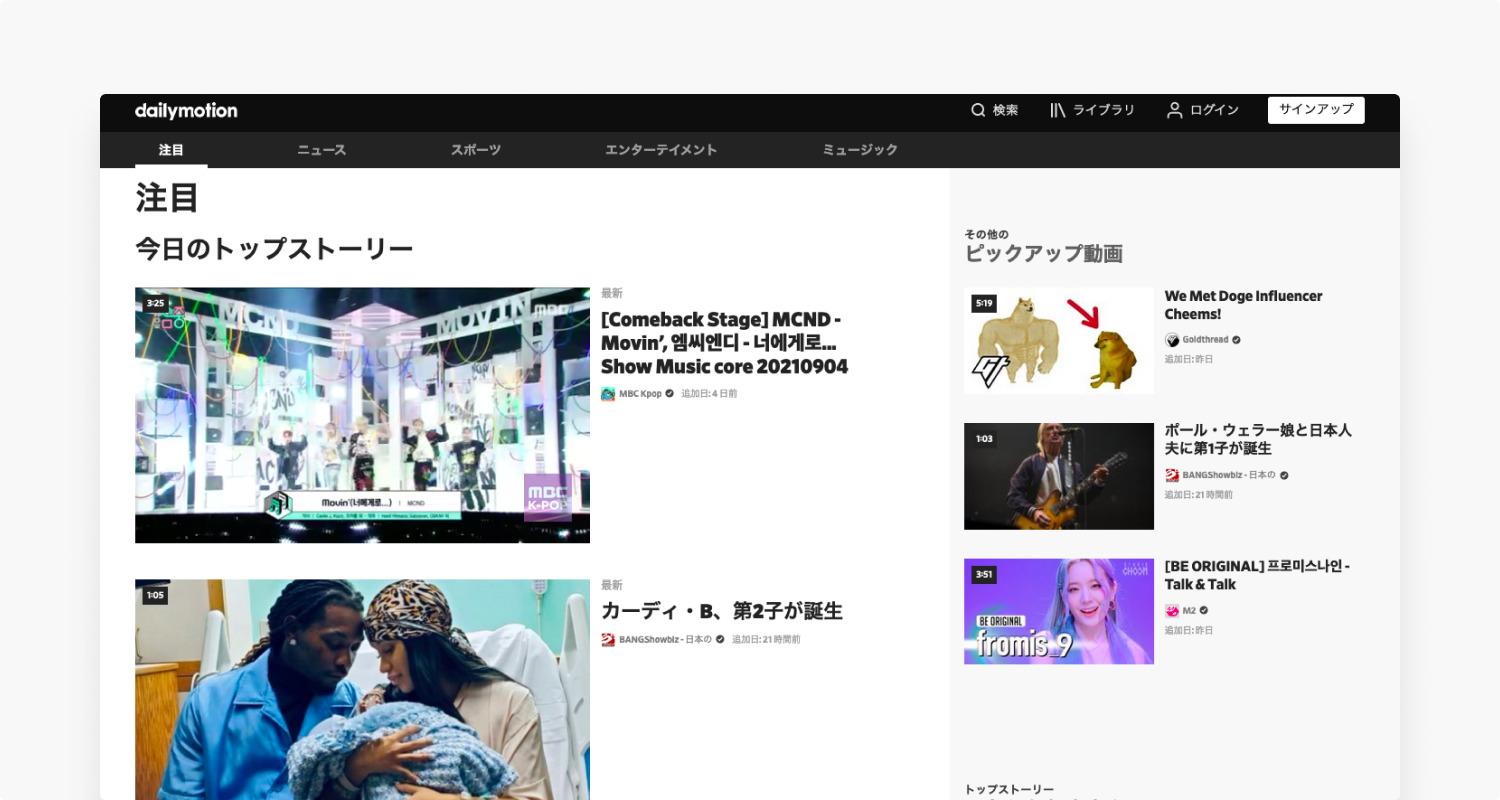
Task: Click the 3:51 duration badge
Action: [984, 574]
